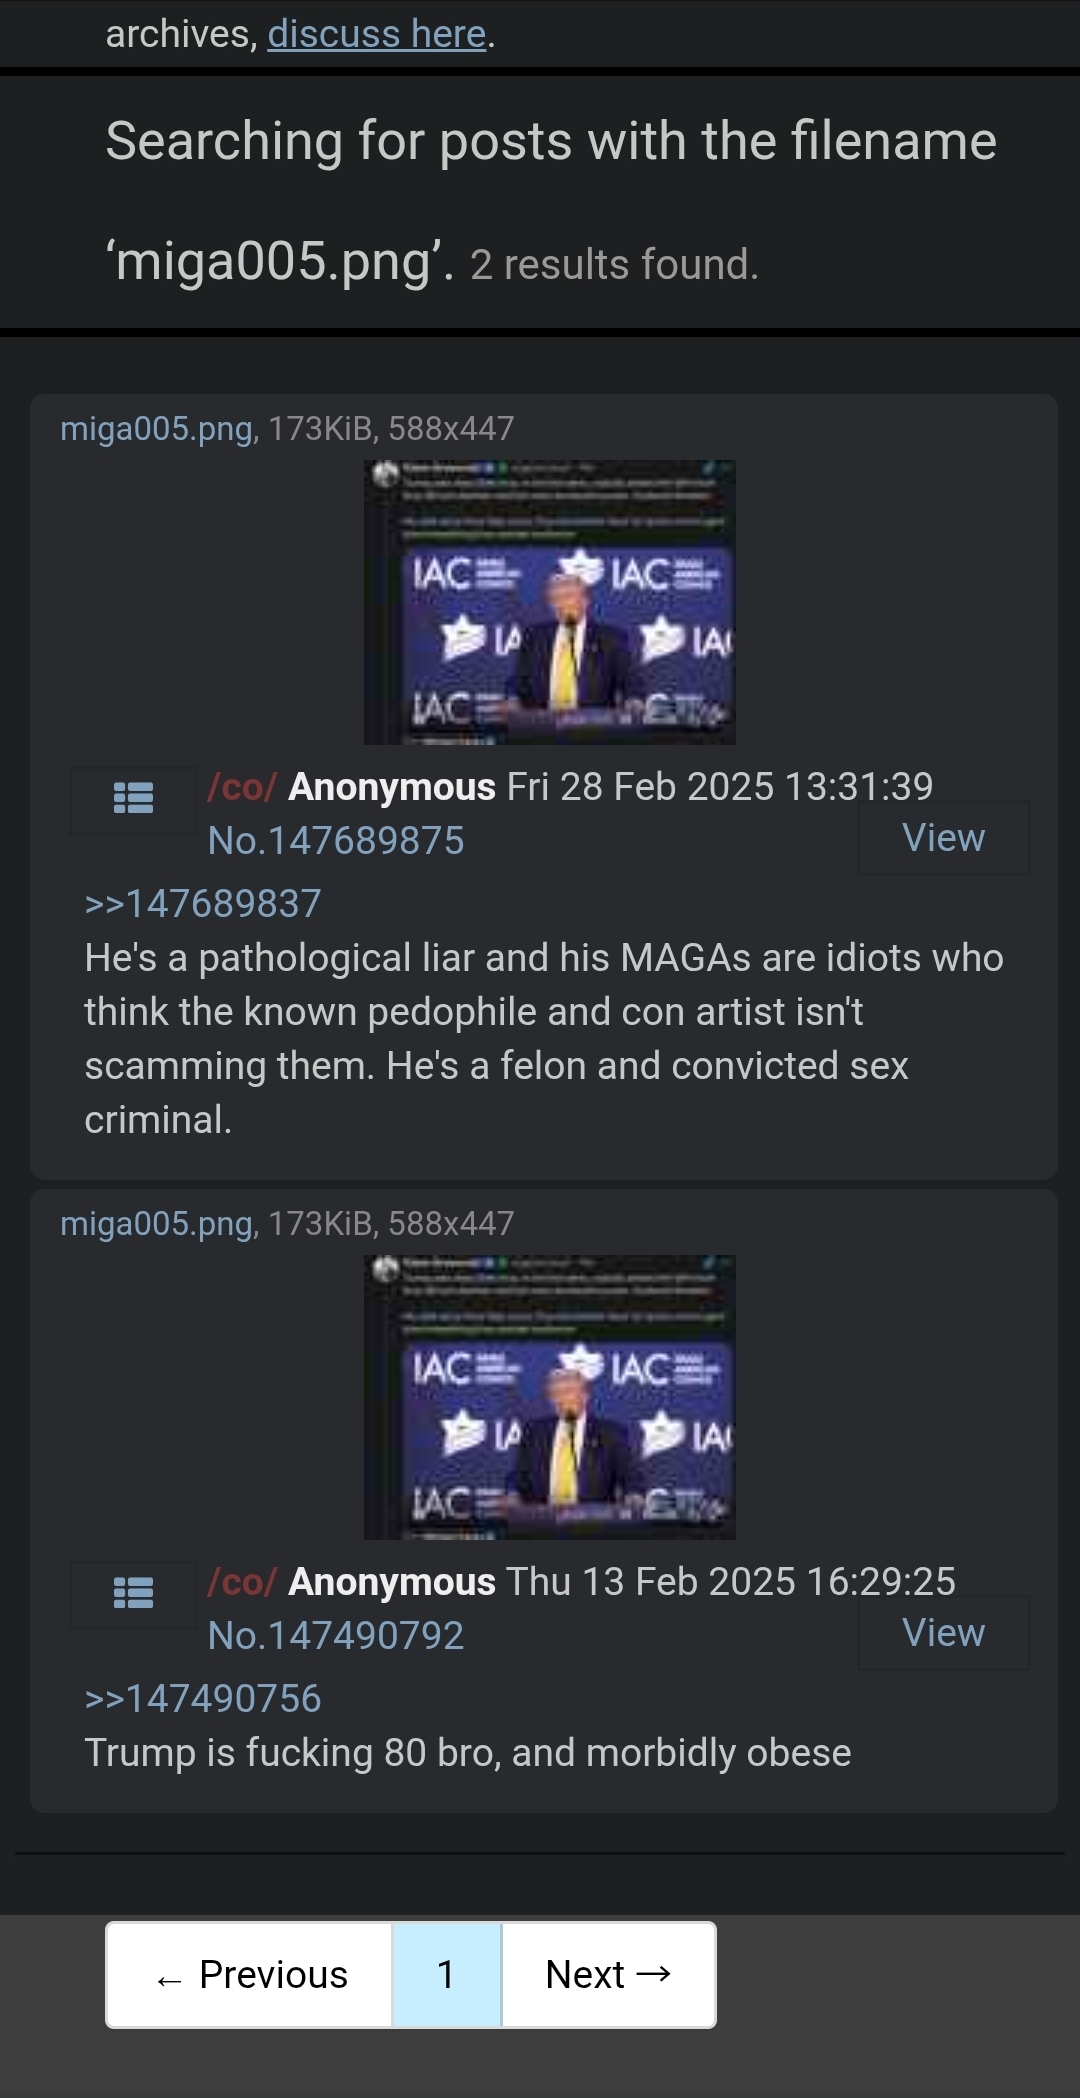Open second post's list menu icon
The height and width of the screenshot is (2098, 1080).
(133, 1594)
